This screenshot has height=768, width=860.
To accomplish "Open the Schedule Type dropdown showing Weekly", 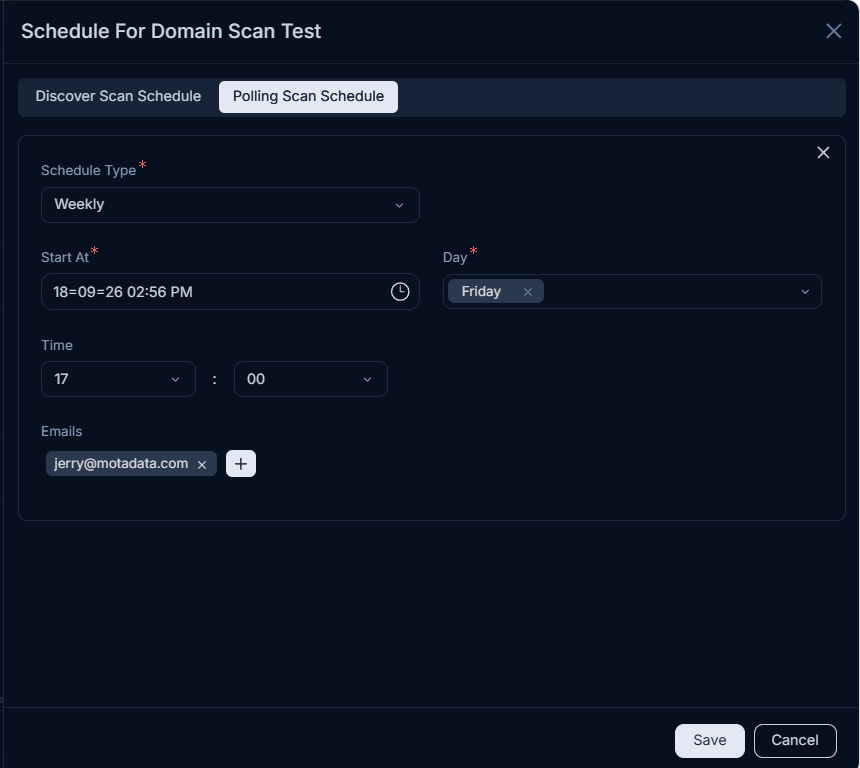I will (x=230, y=205).
